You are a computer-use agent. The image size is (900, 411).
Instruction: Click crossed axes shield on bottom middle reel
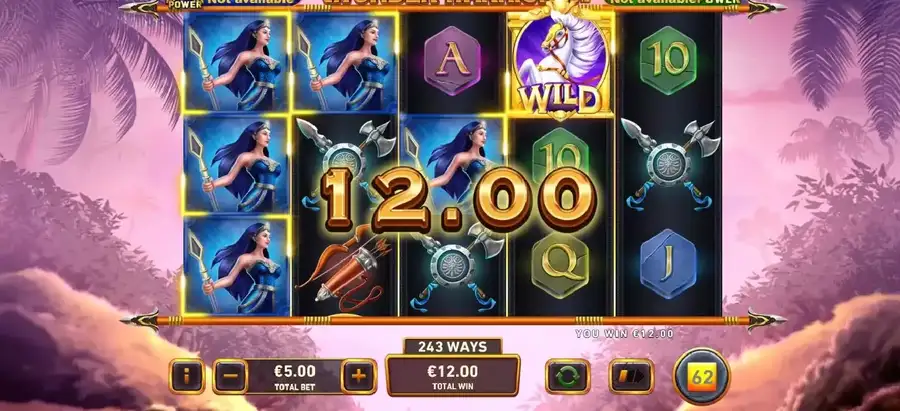tap(453, 266)
